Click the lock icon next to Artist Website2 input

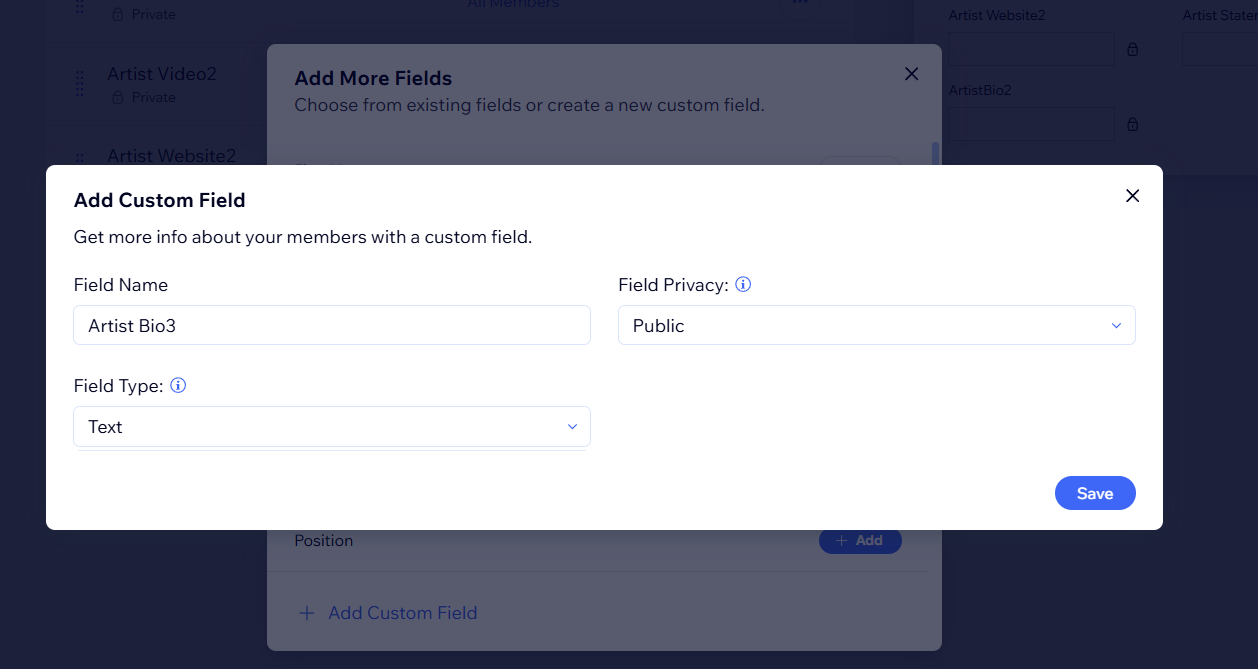point(1133,49)
